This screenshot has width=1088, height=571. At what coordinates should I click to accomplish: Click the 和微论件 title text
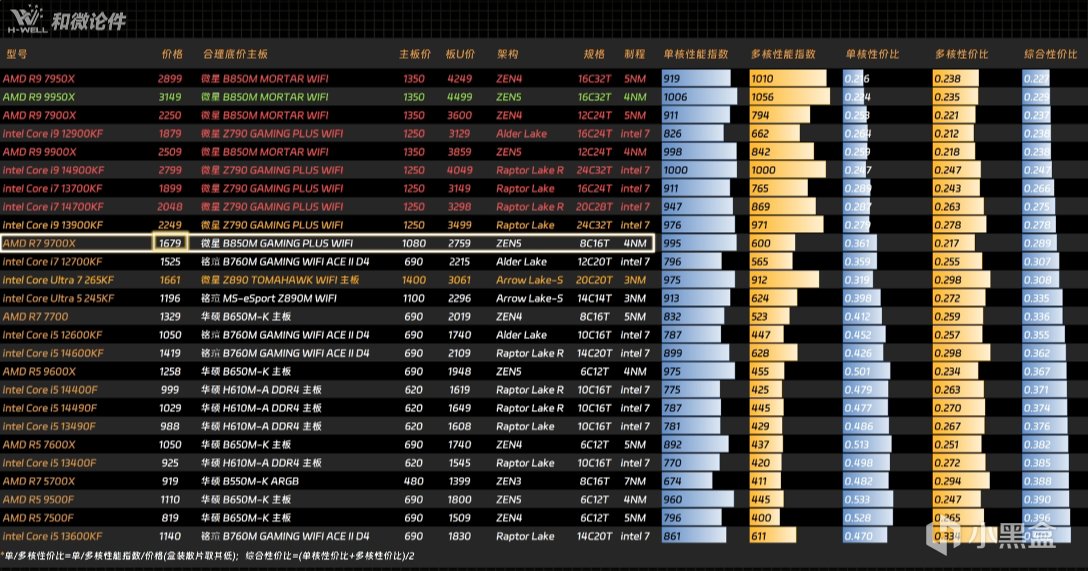point(89,22)
